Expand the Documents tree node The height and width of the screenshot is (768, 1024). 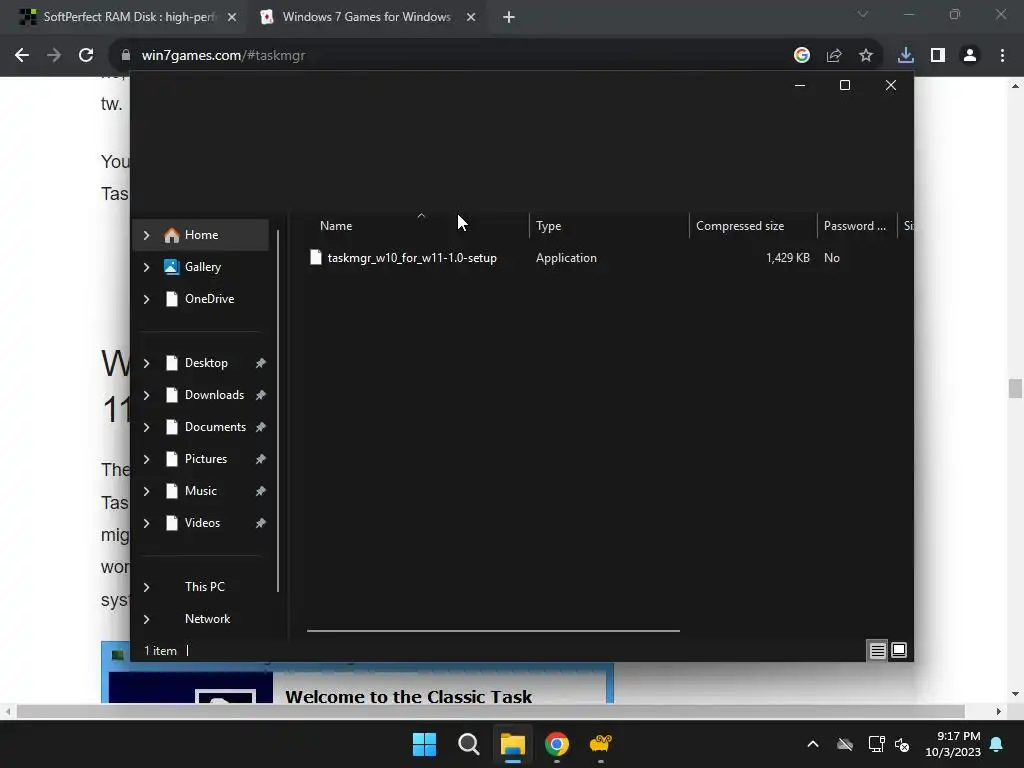tap(146, 427)
